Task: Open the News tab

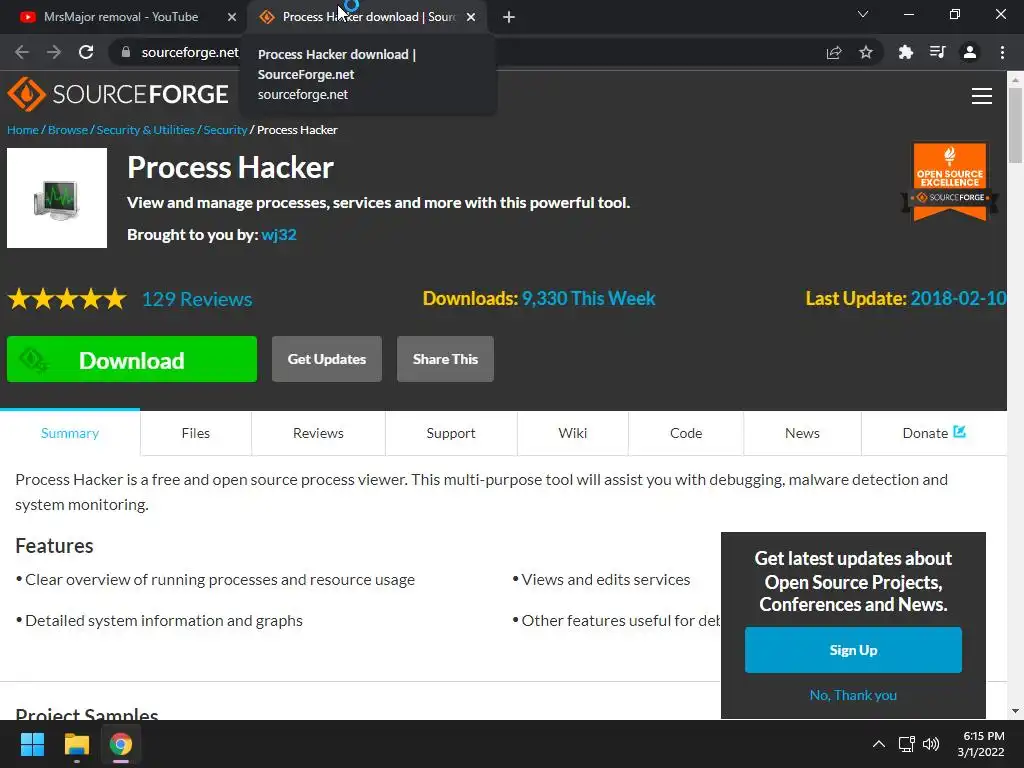Action: click(802, 433)
